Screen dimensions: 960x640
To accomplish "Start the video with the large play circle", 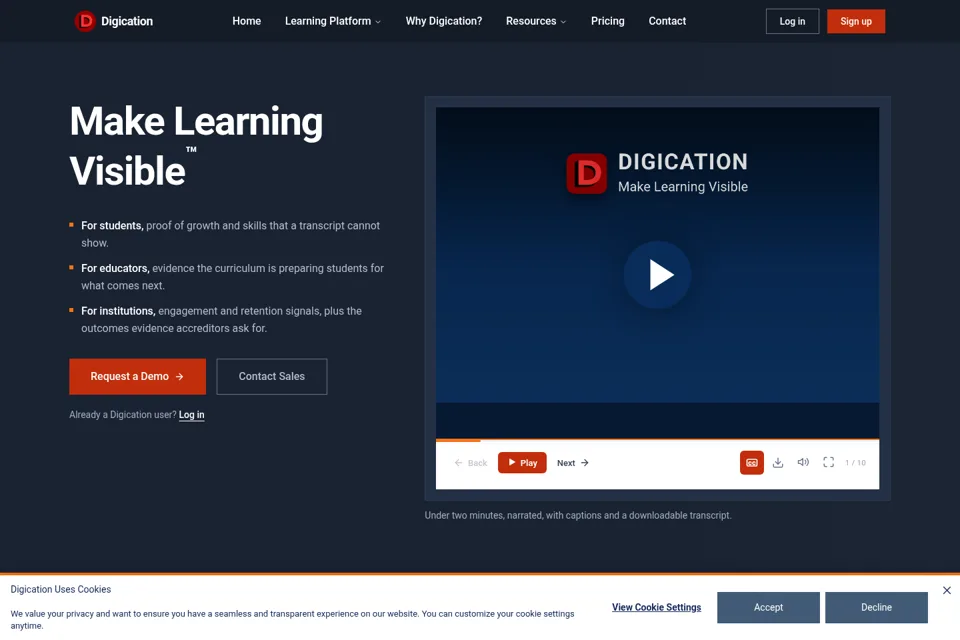I will pyautogui.click(x=657, y=274).
